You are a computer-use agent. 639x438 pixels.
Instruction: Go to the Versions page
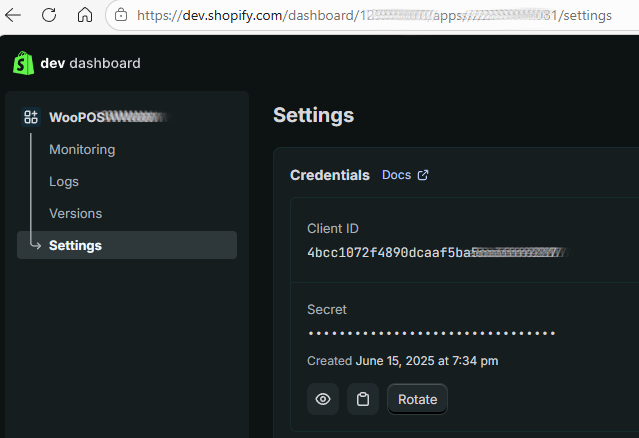click(x=75, y=213)
